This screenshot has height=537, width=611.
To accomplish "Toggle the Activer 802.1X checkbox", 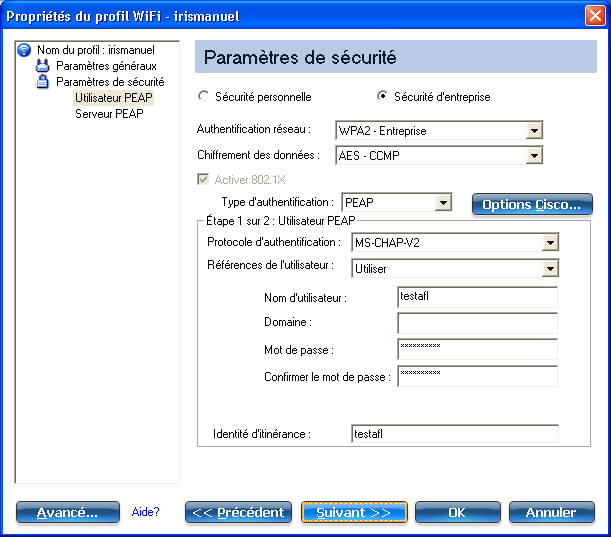I will pyautogui.click(x=203, y=179).
